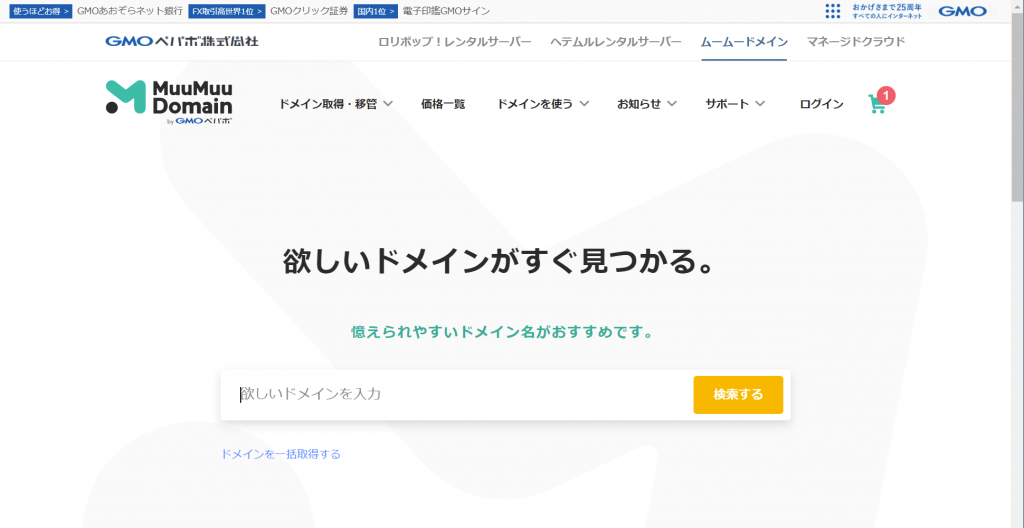The image size is (1024, 528).
Task: Switch to the マネージドクラウド tab
Action: [x=856, y=42]
